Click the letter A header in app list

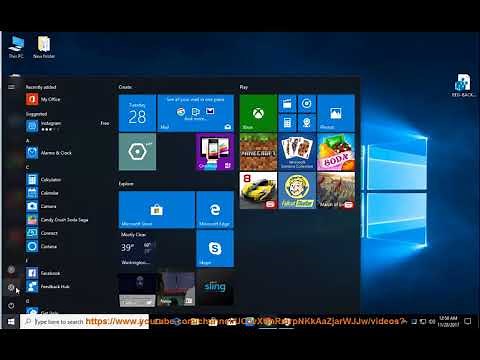(28, 141)
